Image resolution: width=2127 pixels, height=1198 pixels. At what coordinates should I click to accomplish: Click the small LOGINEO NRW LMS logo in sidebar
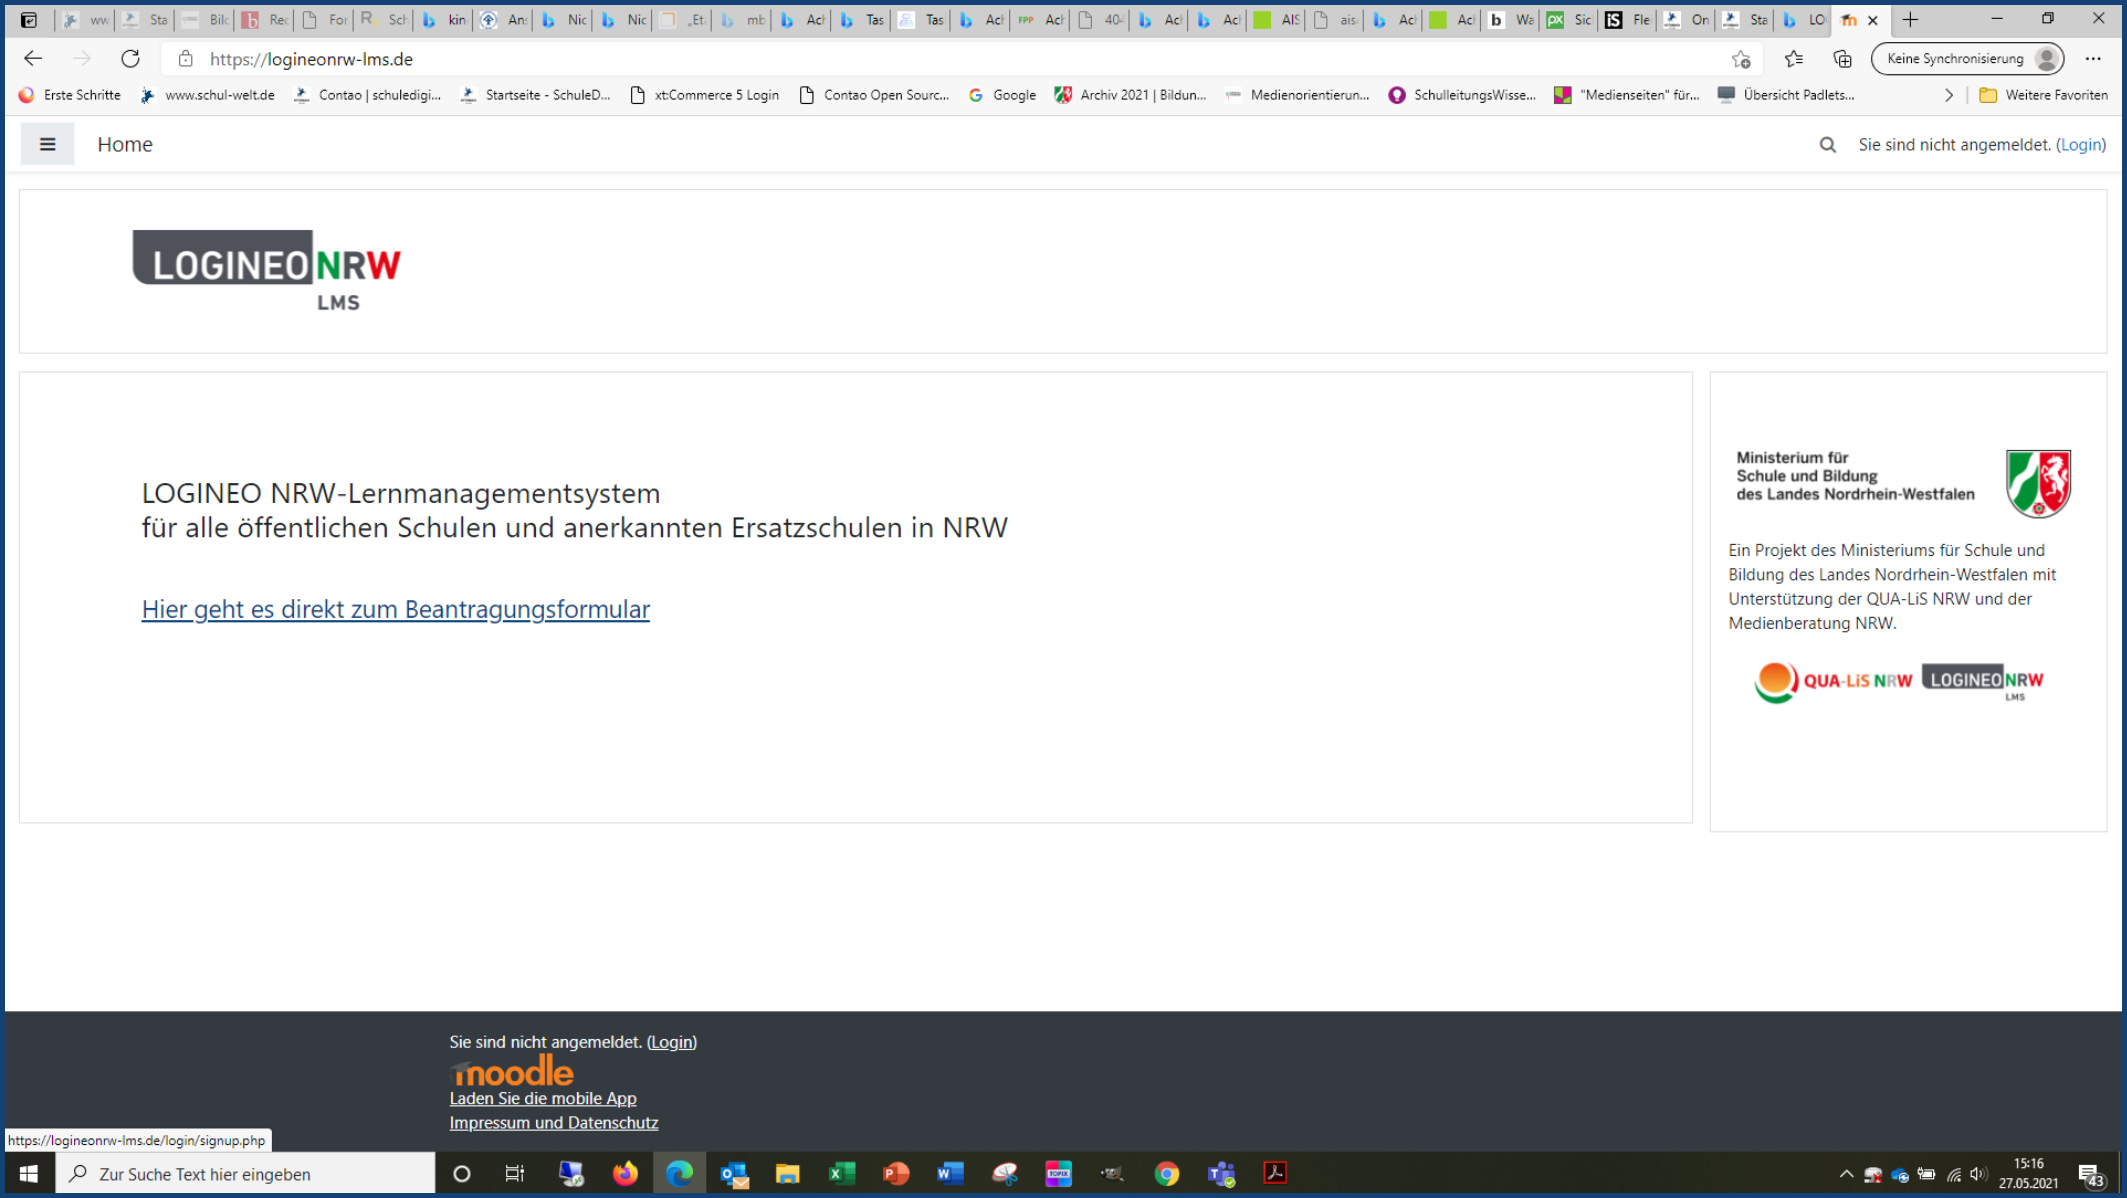tap(1983, 681)
